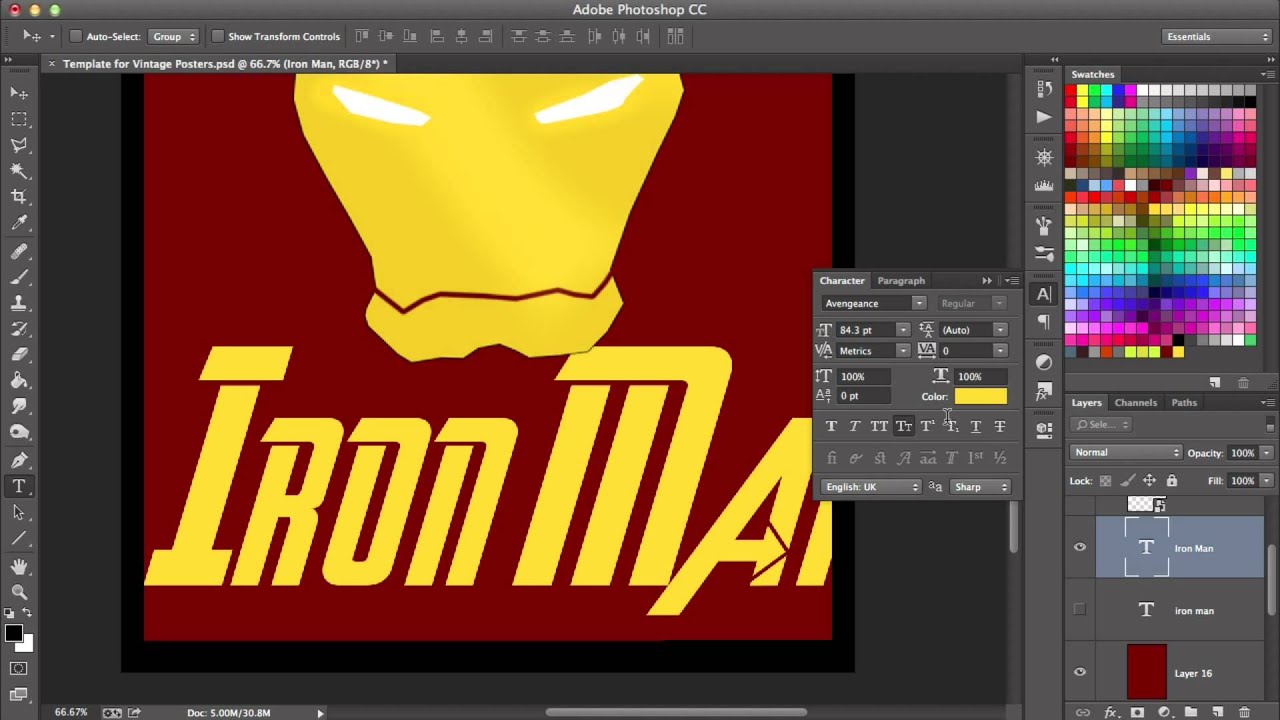Toggle Strikethrough text style
The width and height of the screenshot is (1280, 720).
1000,426
